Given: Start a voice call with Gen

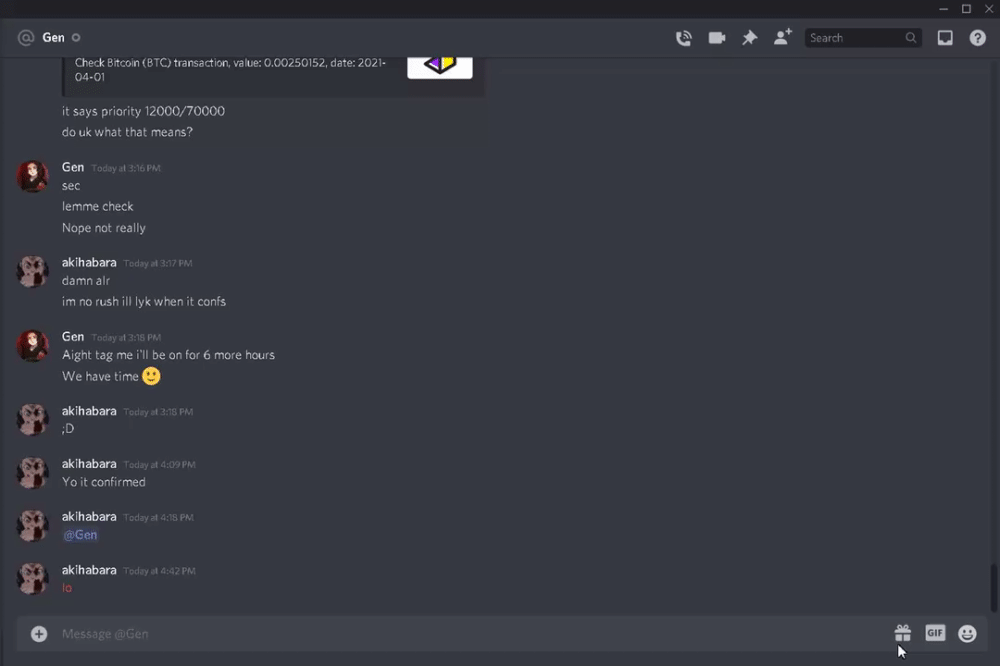Looking at the screenshot, I should click(684, 38).
